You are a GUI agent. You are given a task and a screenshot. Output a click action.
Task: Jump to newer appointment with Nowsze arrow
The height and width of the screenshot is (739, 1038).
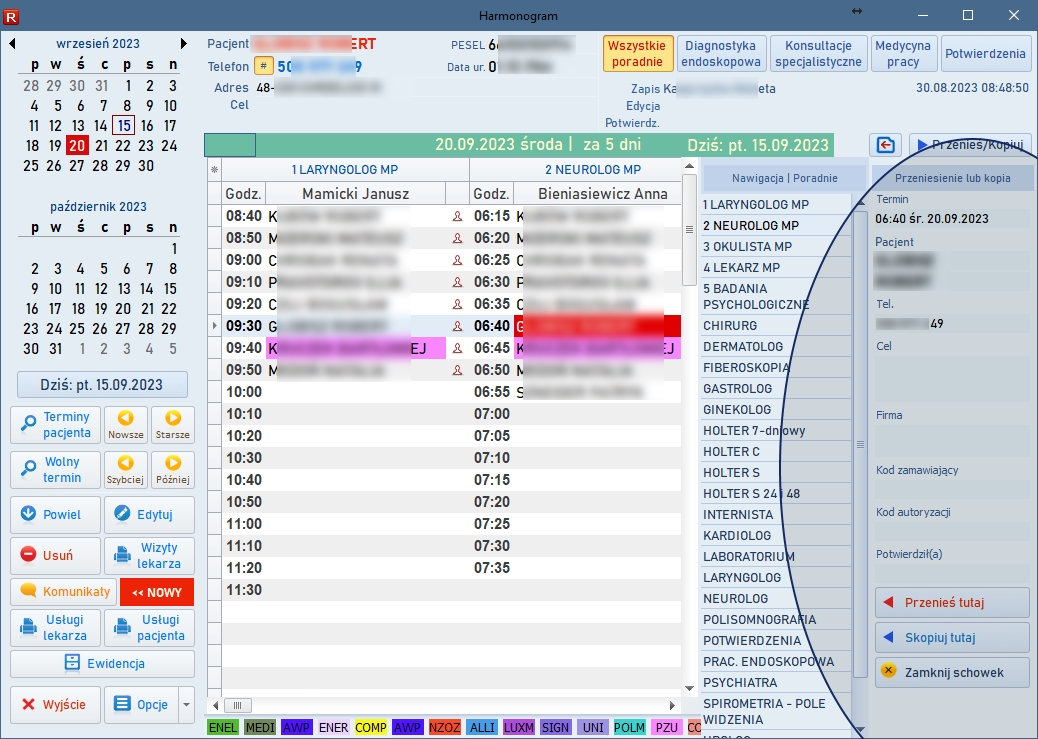coord(126,424)
